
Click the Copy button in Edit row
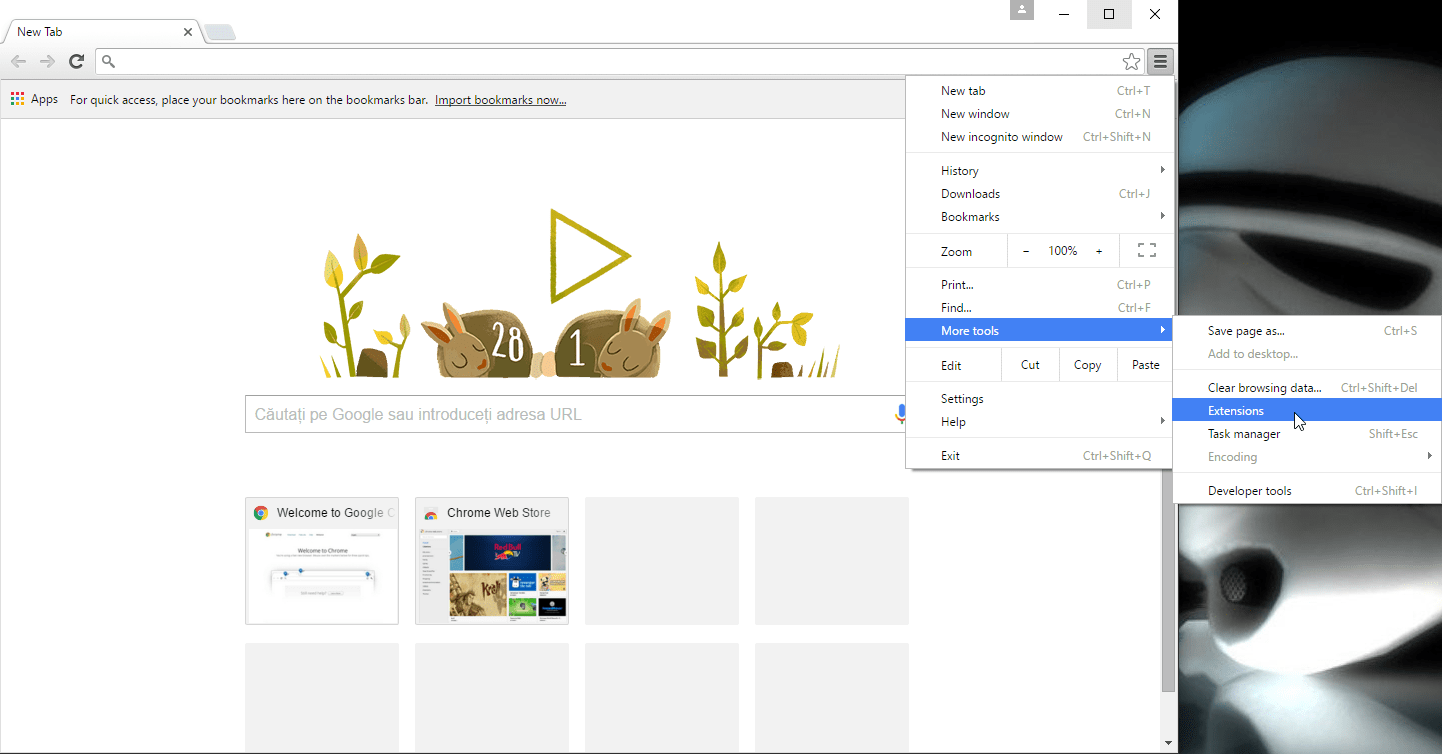pos(1088,365)
